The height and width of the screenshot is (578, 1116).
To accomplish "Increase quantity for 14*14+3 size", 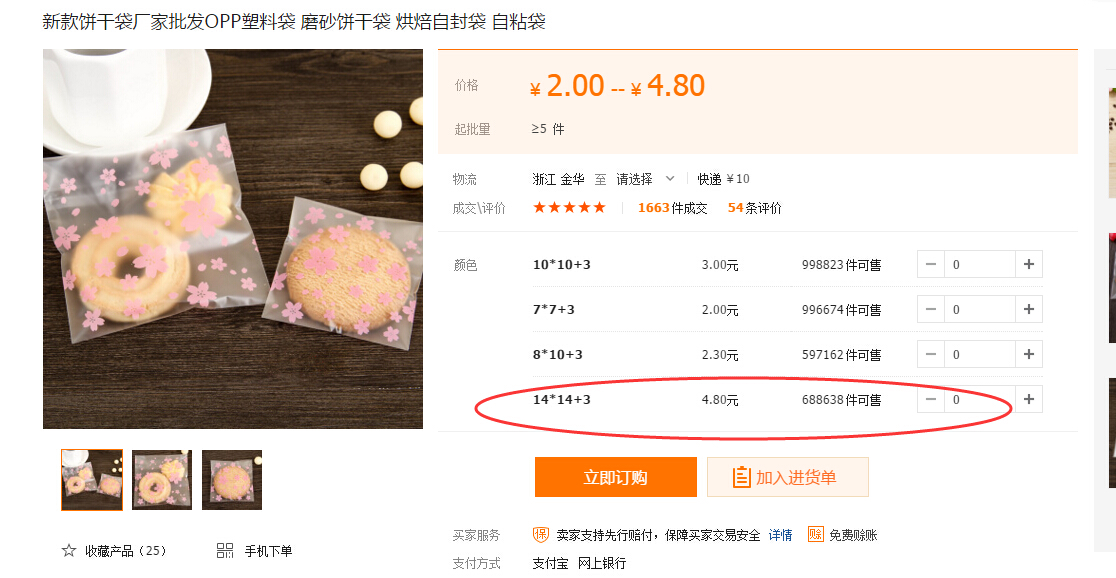I will [x=1029, y=400].
